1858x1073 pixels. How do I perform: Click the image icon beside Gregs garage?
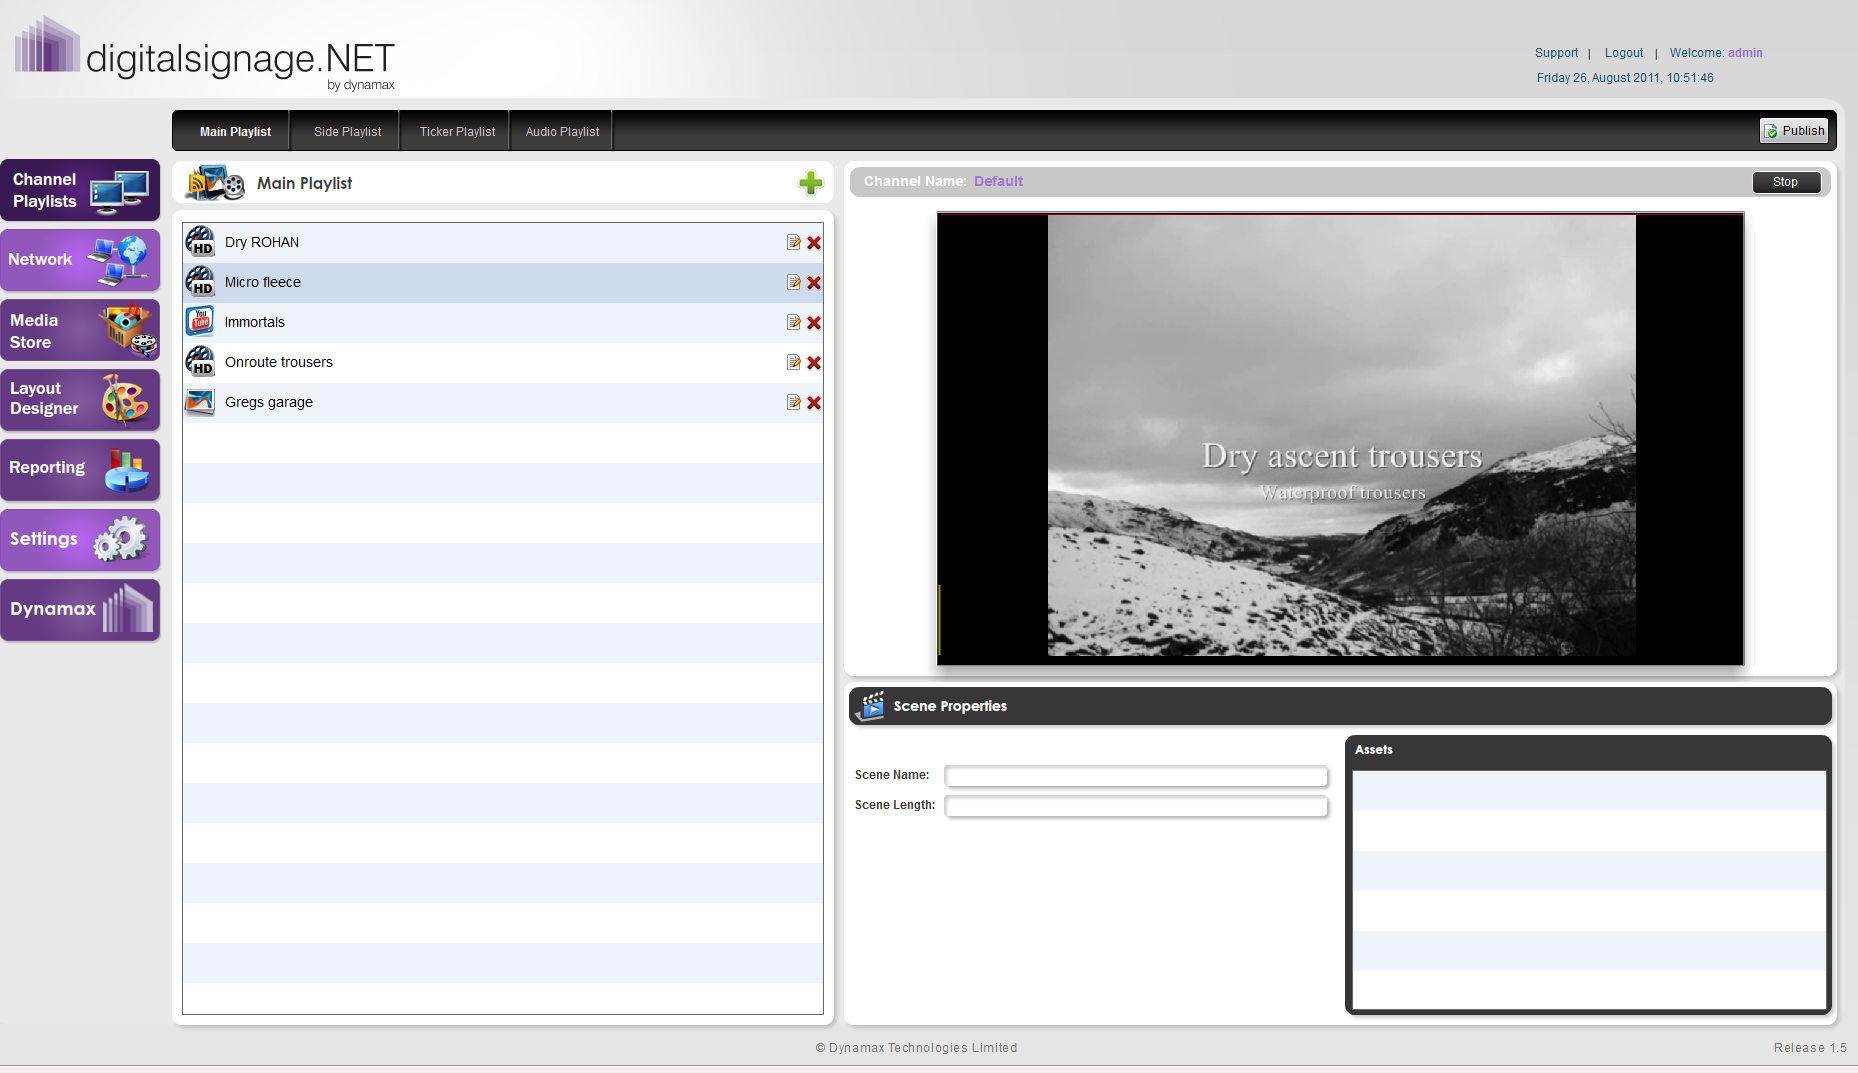200,402
